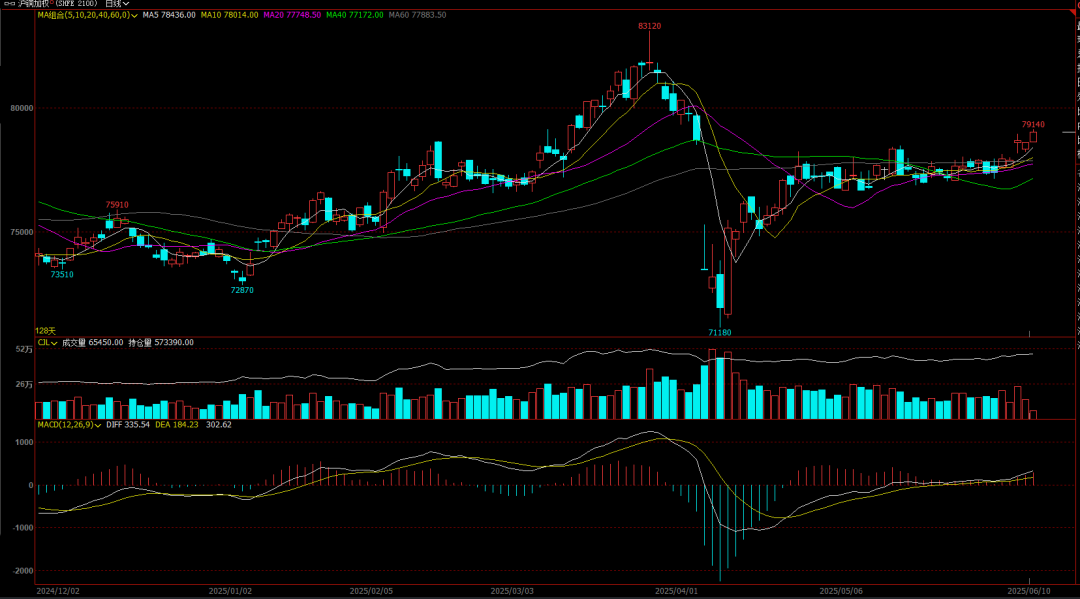Click the 1000 MACD axis label

[24, 443]
